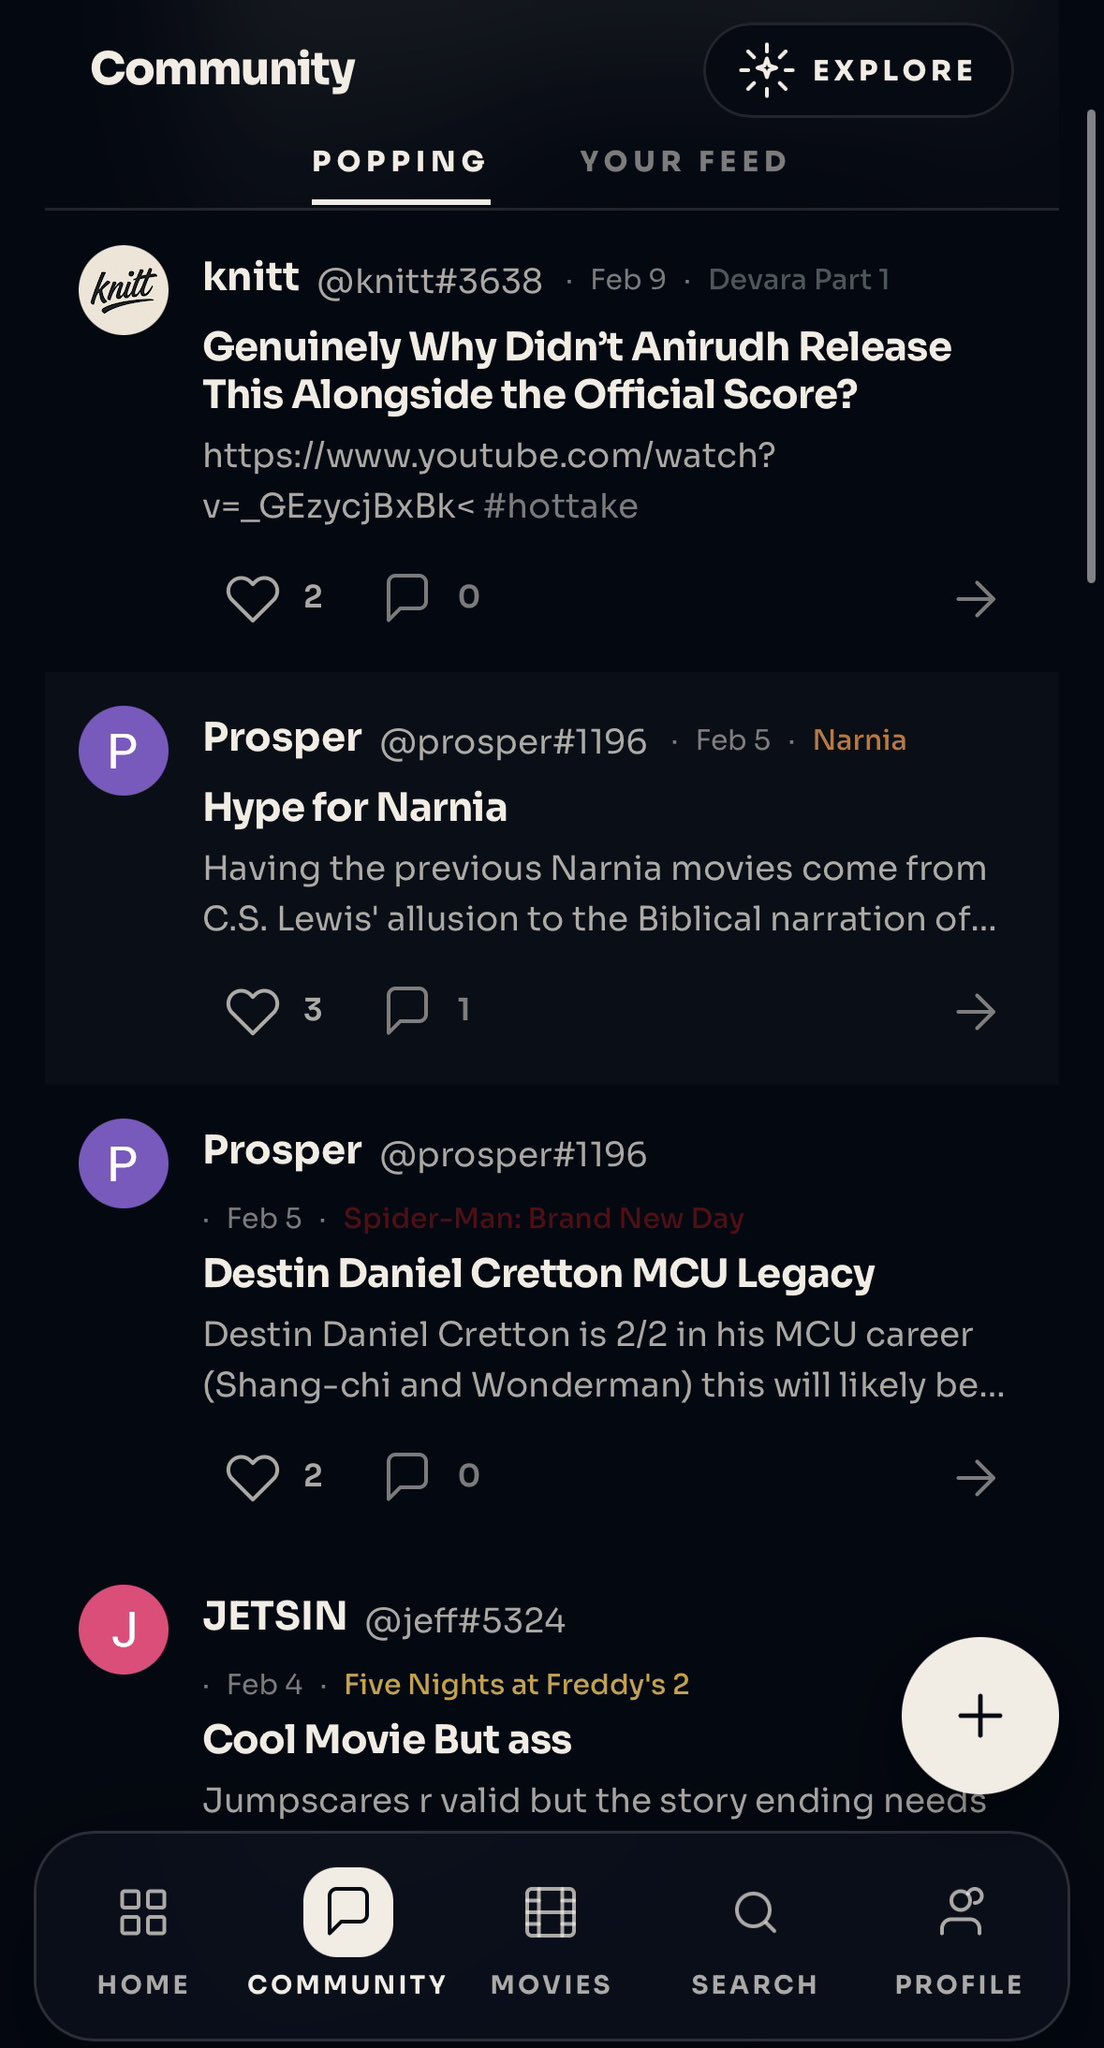Like the Destin Daniel Cretton post
Image resolution: width=1104 pixels, height=2048 pixels.
[x=252, y=1476]
